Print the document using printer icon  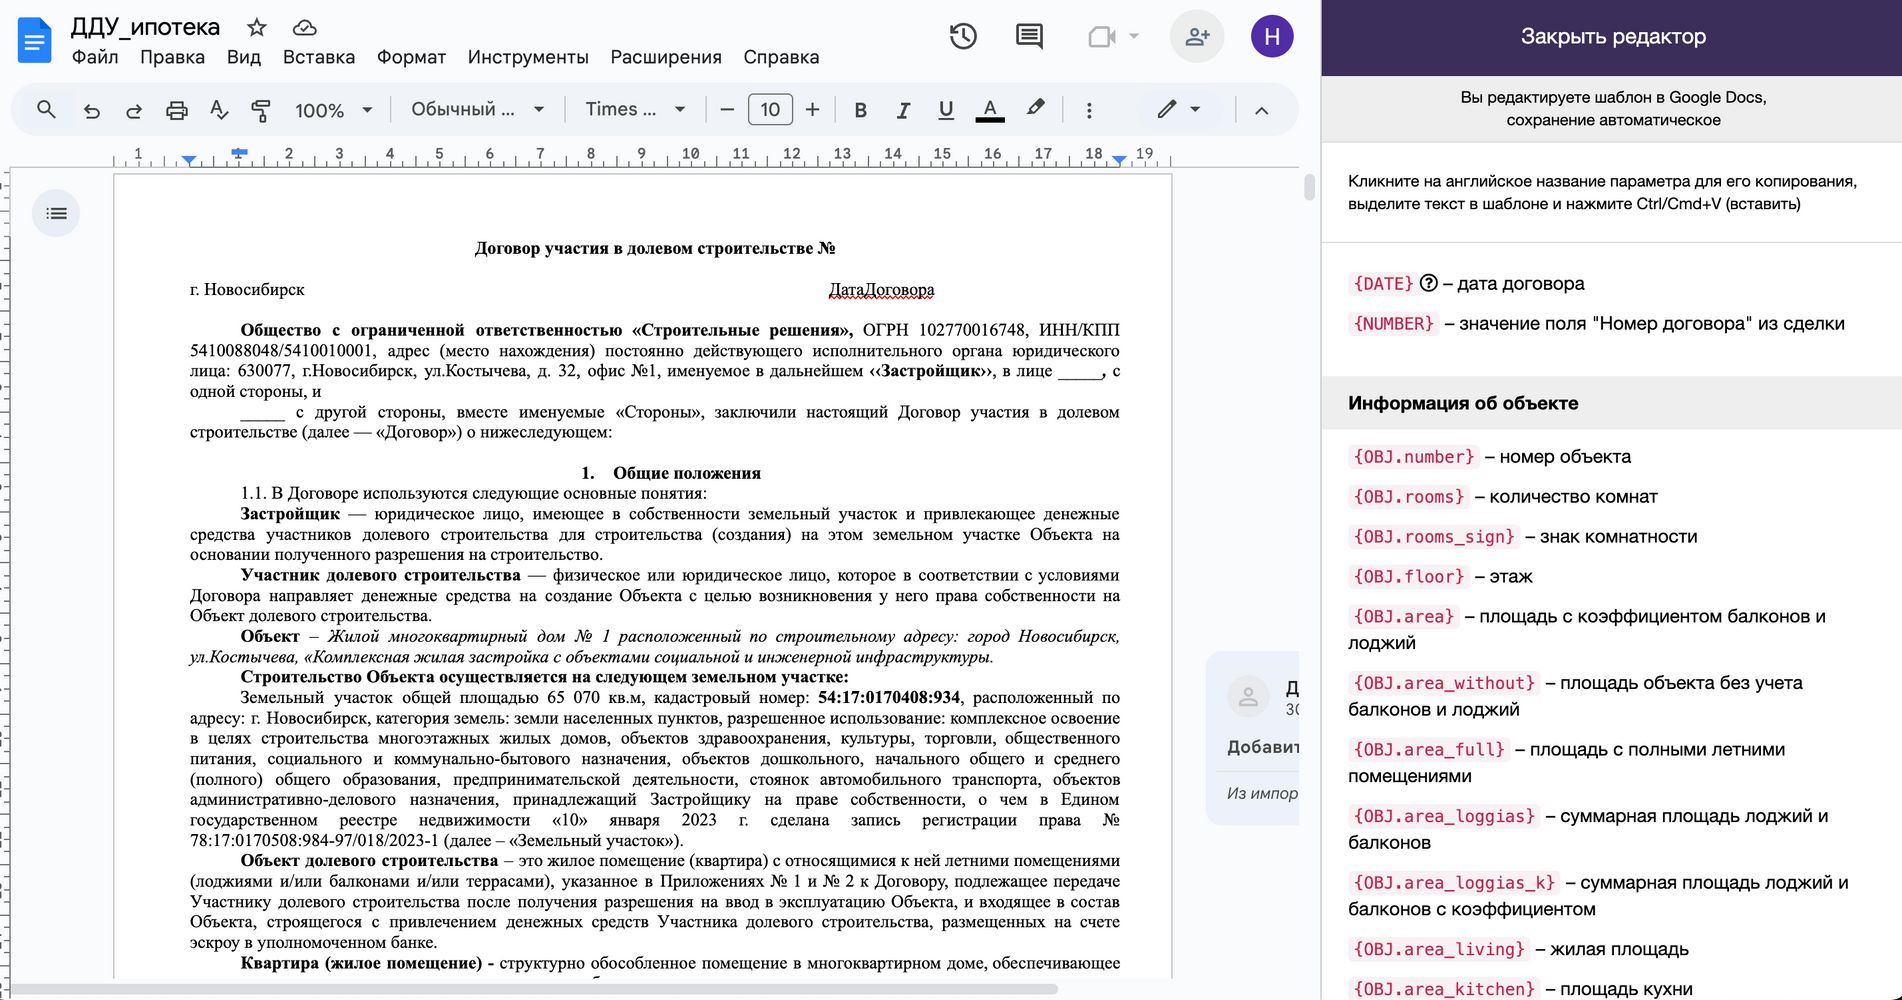176,110
